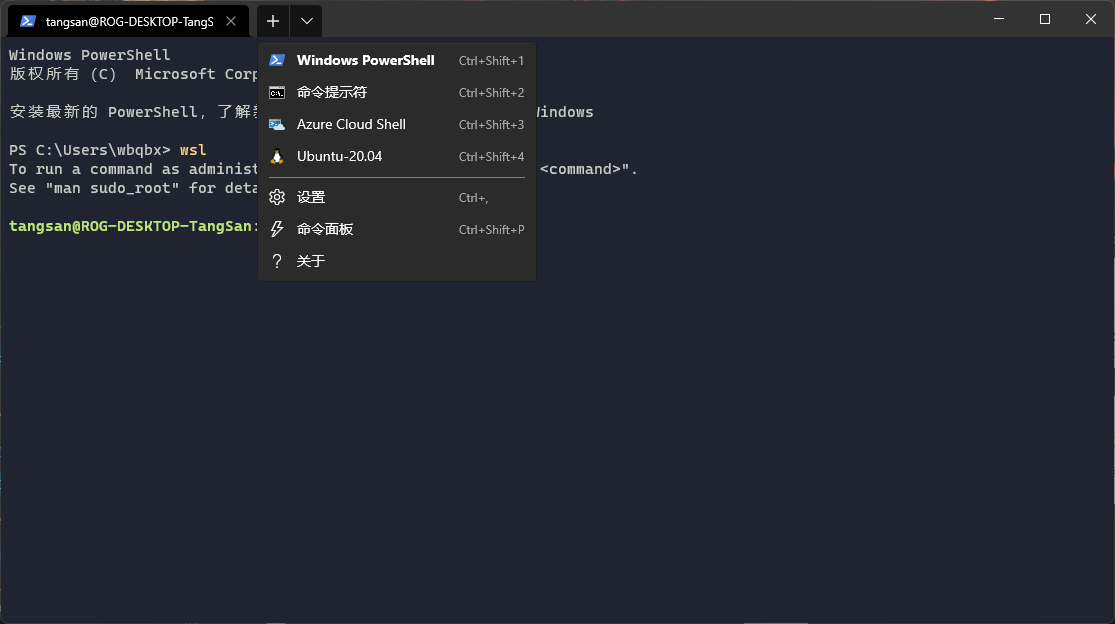Minimize the terminal window
This screenshot has height=624, width=1115.
click(x=999, y=19)
